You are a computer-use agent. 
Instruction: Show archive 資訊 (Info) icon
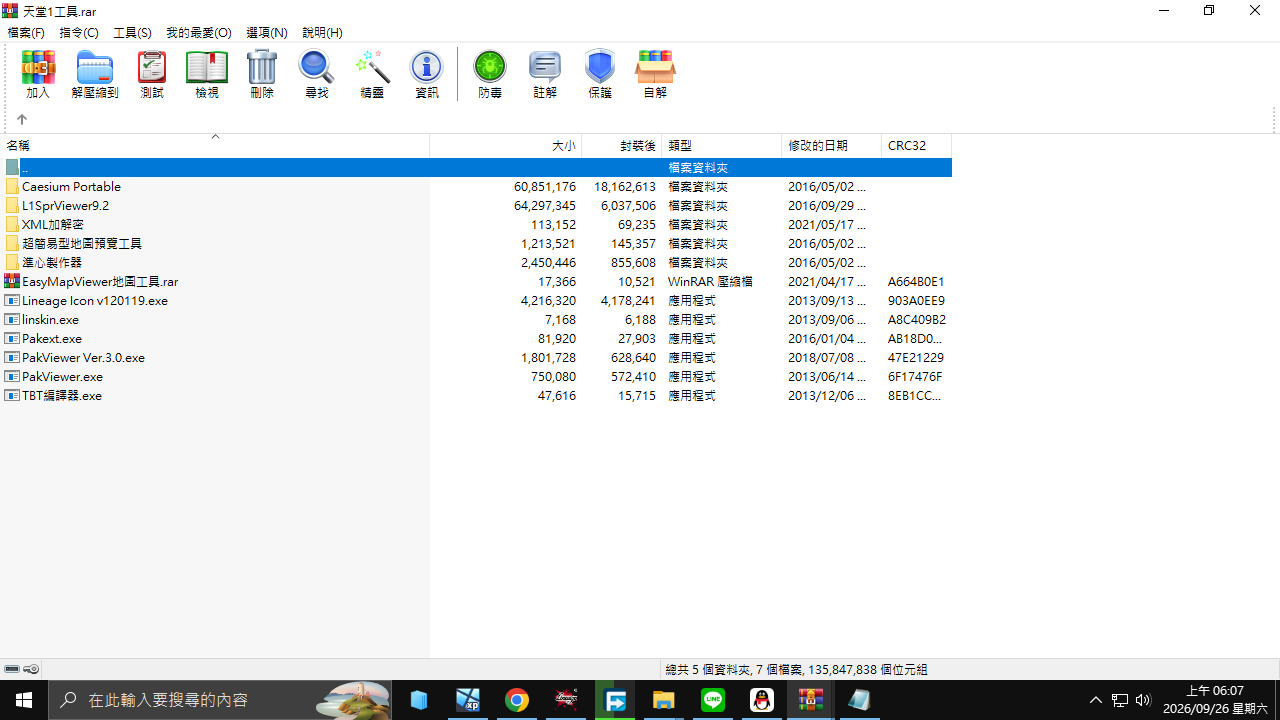[x=427, y=75]
